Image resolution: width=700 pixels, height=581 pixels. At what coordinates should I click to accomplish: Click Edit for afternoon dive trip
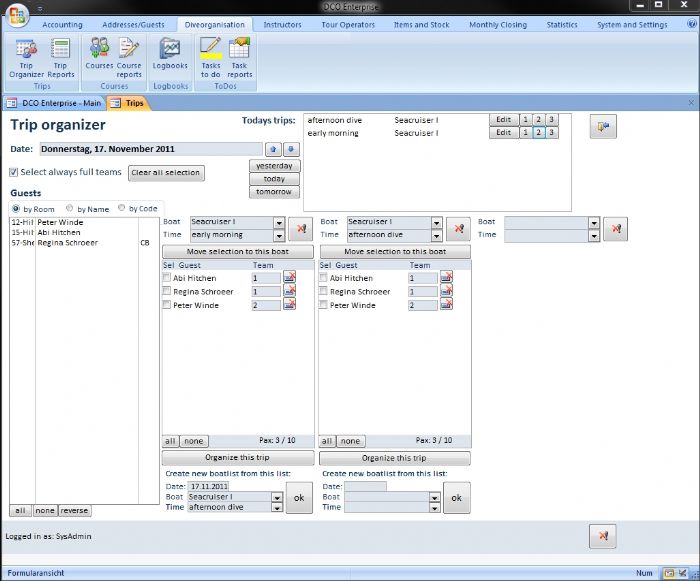pyautogui.click(x=504, y=120)
